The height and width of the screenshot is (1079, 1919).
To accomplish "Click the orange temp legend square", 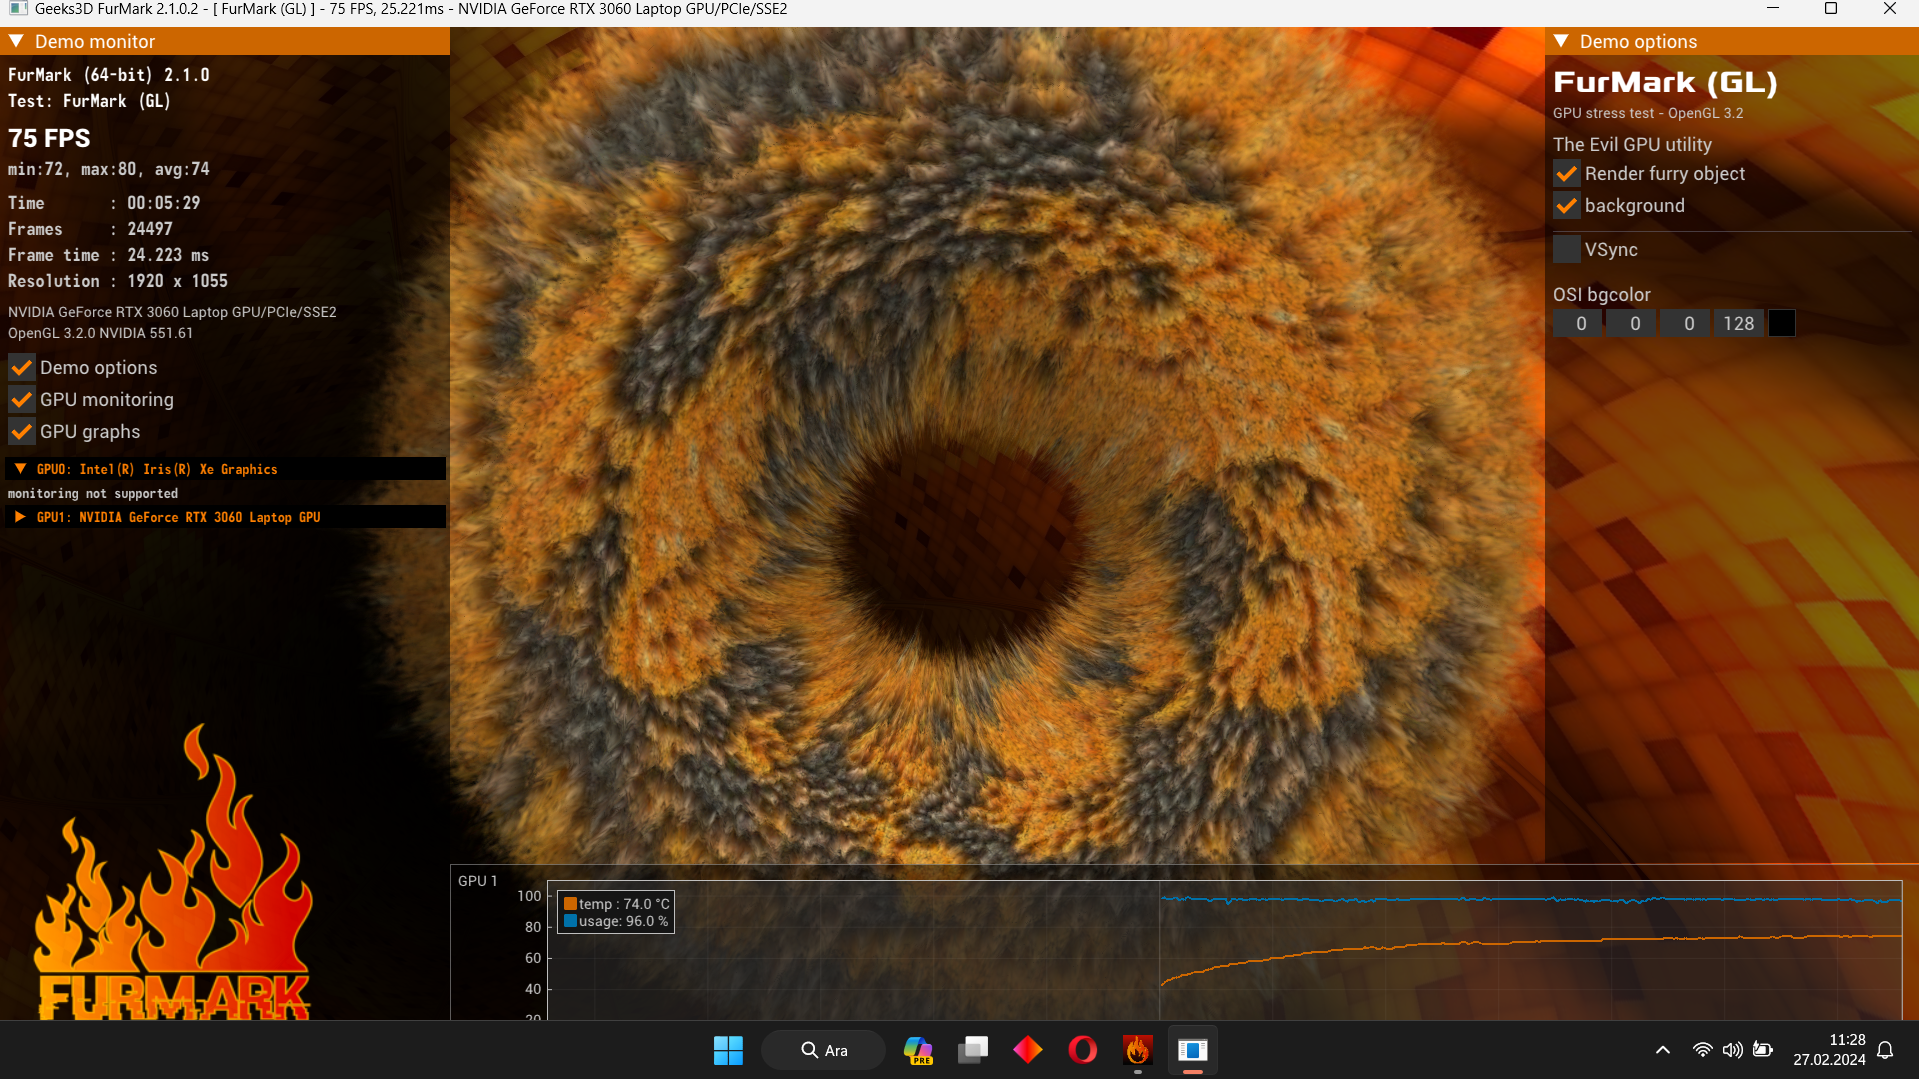I will (x=570, y=904).
